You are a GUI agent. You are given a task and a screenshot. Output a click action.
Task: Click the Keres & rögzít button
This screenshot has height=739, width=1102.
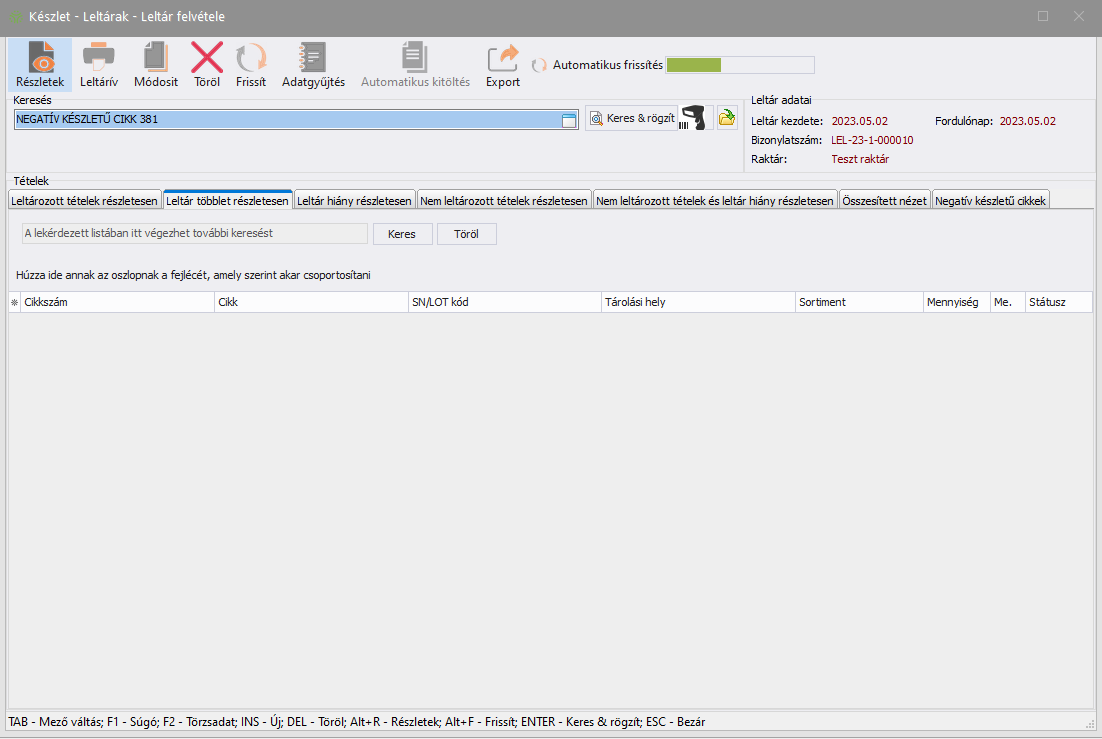point(632,119)
